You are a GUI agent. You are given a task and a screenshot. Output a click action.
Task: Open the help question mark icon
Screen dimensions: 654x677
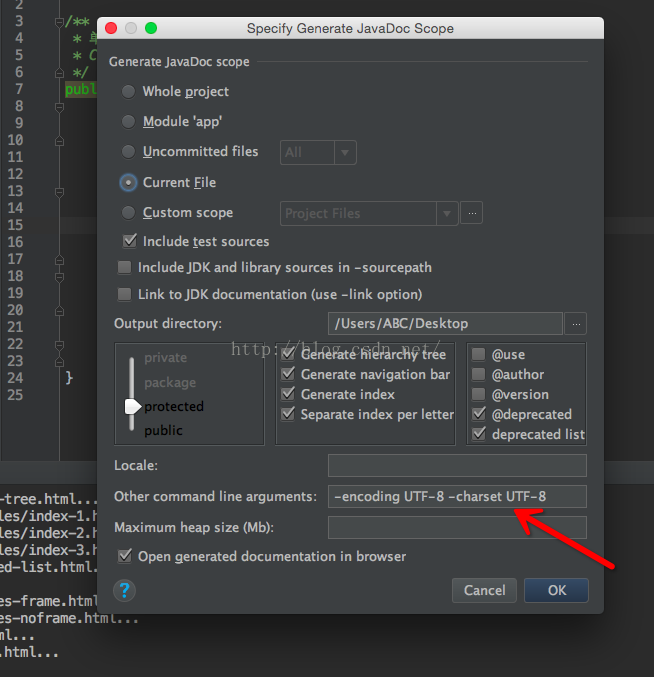(x=124, y=590)
